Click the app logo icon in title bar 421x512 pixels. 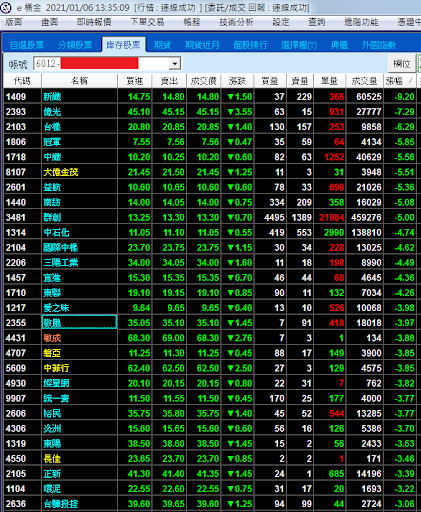[x=6, y=7]
